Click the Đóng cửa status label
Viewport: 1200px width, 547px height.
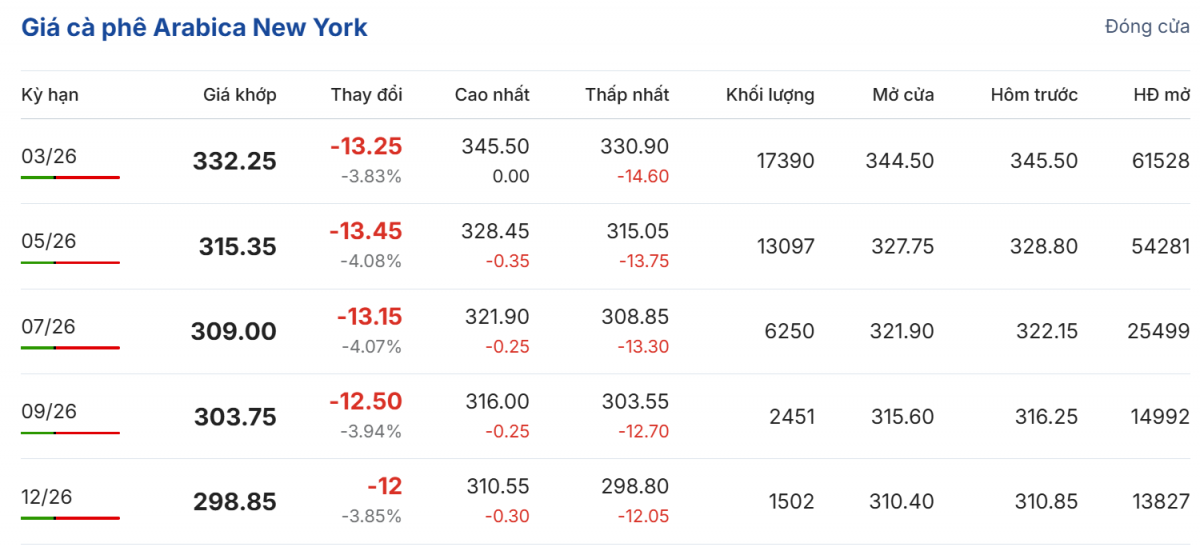(x=1147, y=27)
